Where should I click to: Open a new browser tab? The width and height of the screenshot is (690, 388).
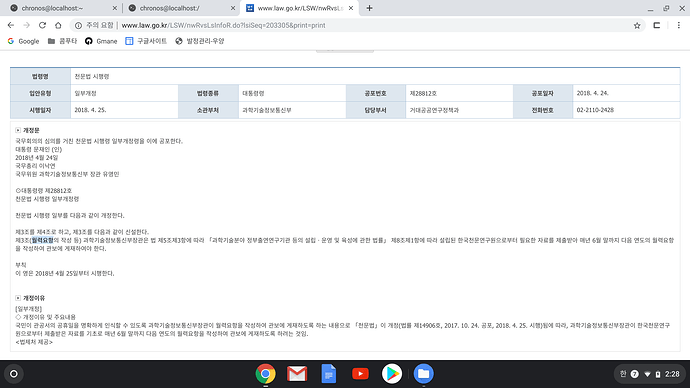tap(369, 8)
